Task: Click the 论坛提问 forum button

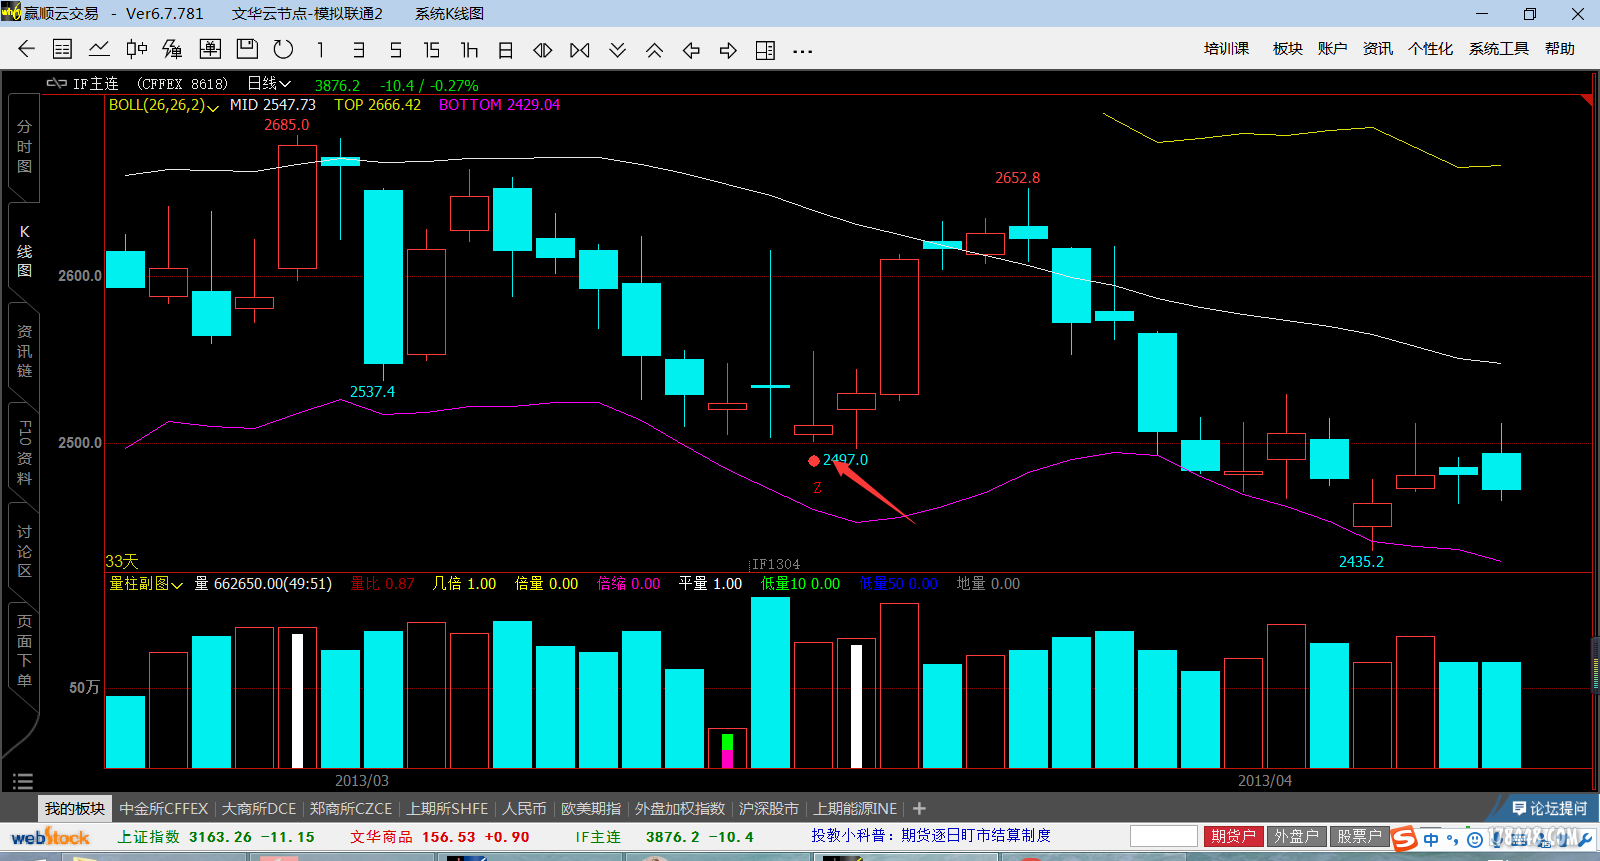Action: pyautogui.click(x=1550, y=808)
